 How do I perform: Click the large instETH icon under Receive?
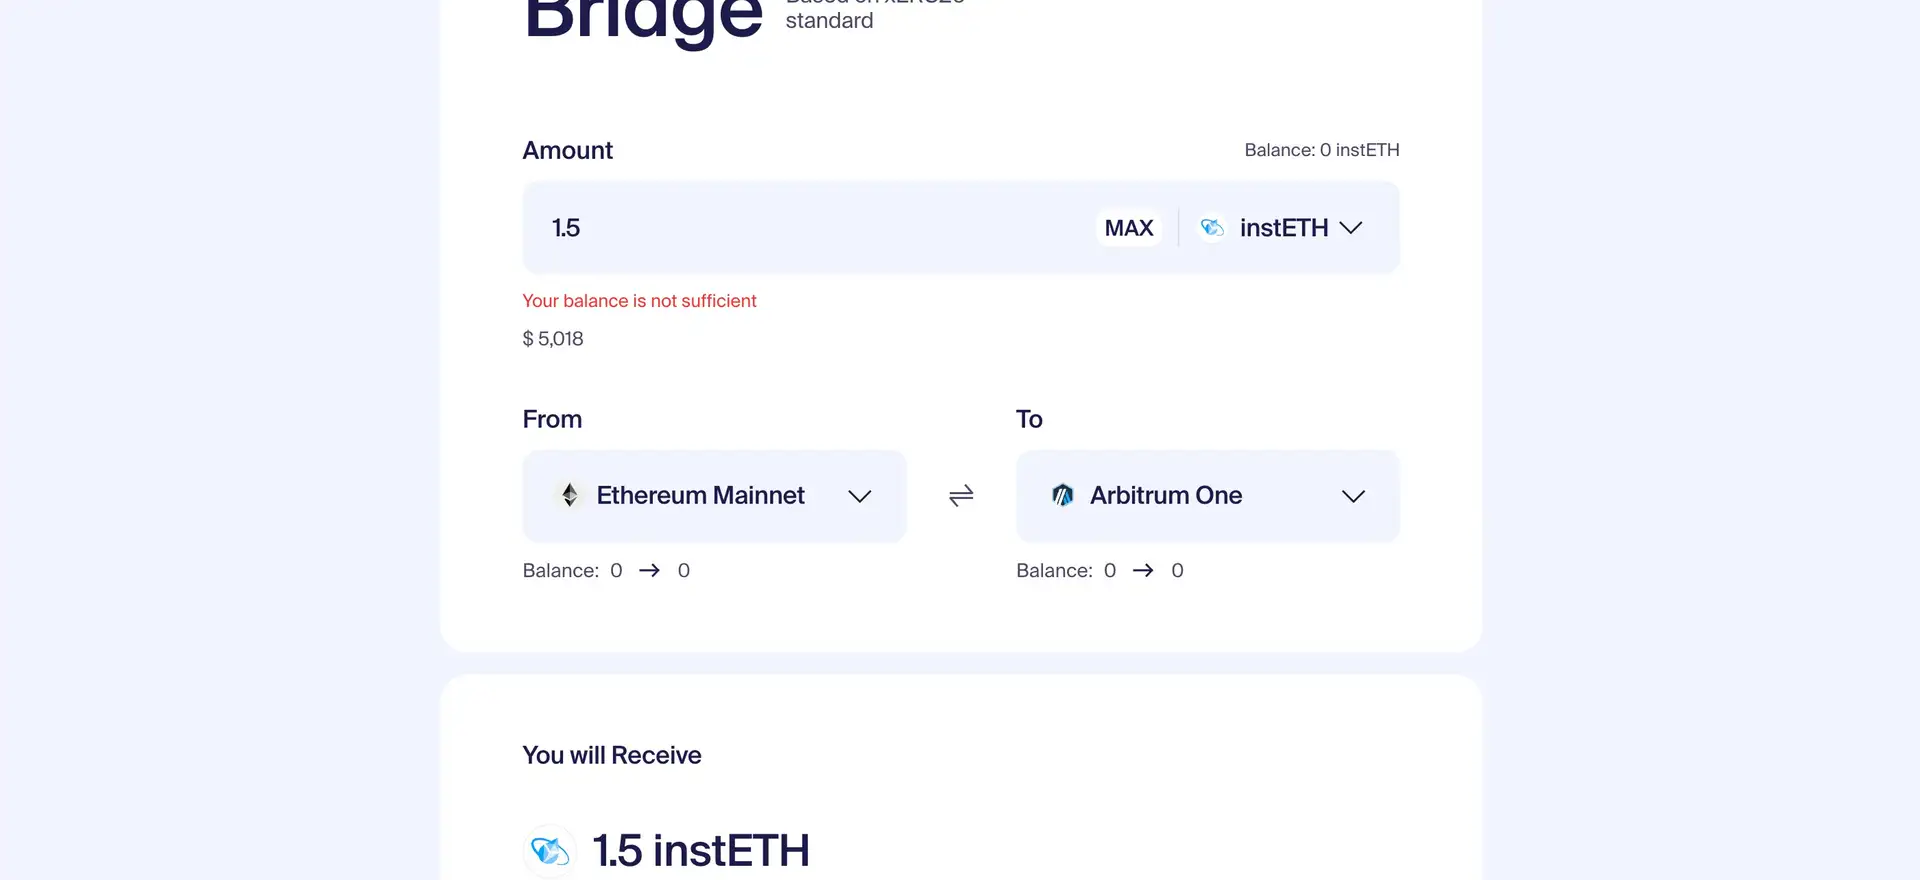550,851
